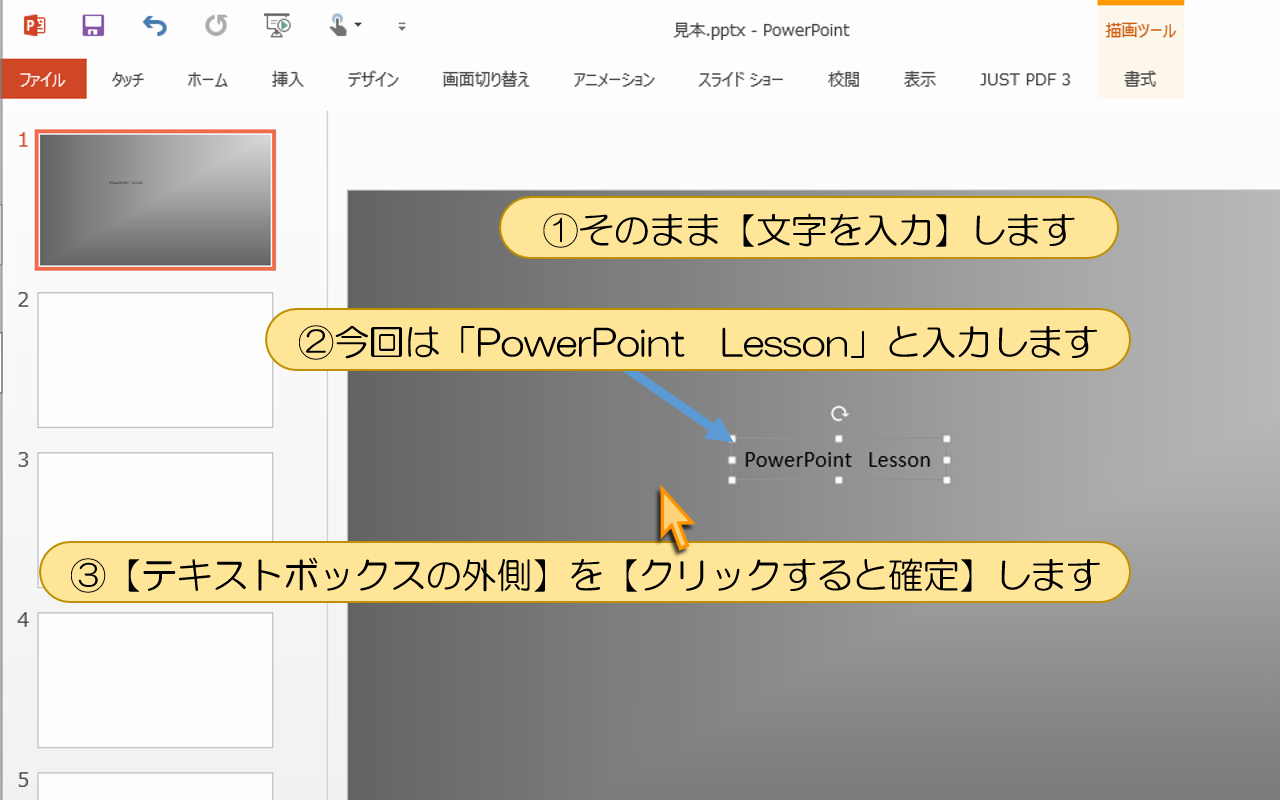The width and height of the screenshot is (1280, 800).
Task: Open the 表示 ribbon tab
Action: coord(920,80)
